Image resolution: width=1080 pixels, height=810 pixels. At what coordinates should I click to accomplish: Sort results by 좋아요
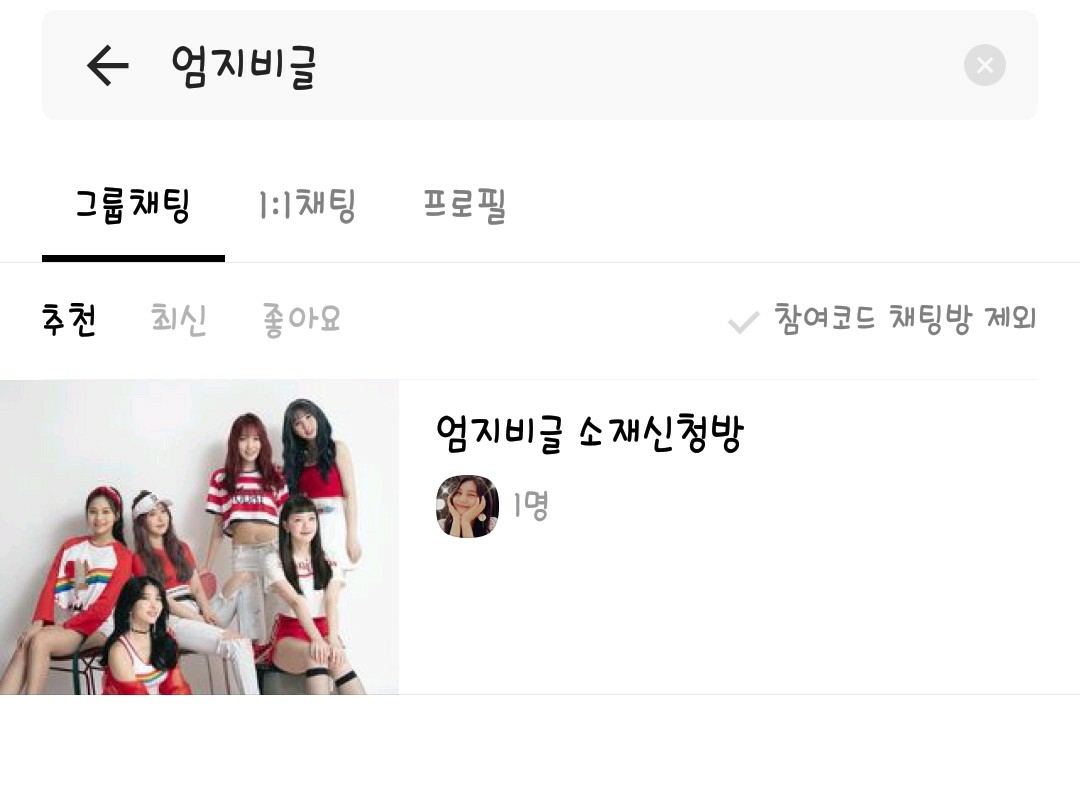point(302,320)
